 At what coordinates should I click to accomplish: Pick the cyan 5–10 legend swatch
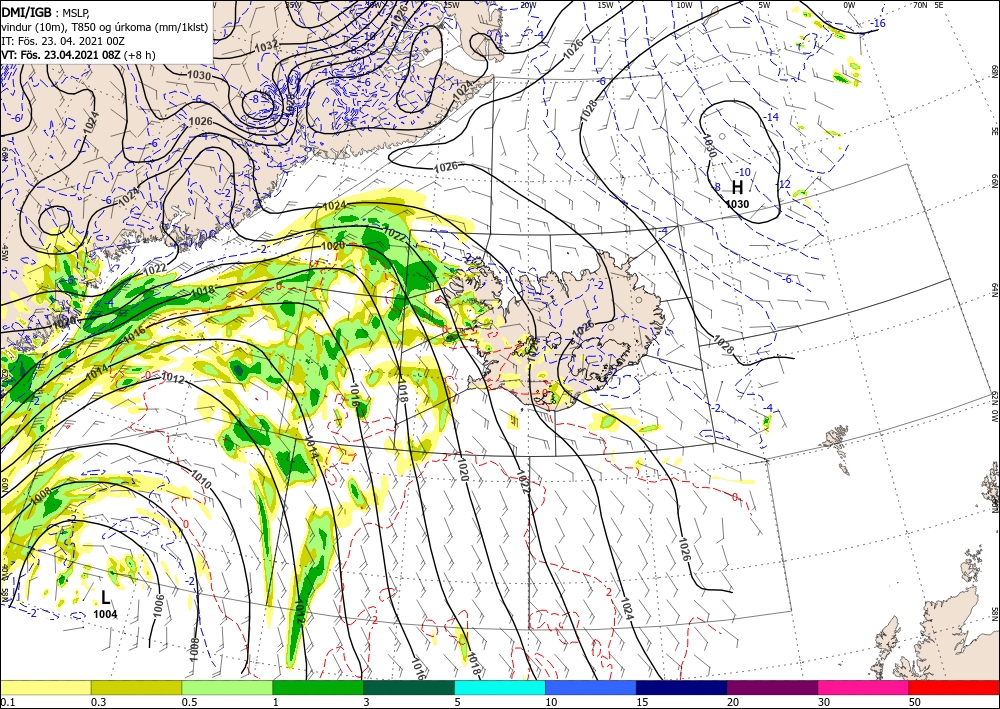click(500, 687)
